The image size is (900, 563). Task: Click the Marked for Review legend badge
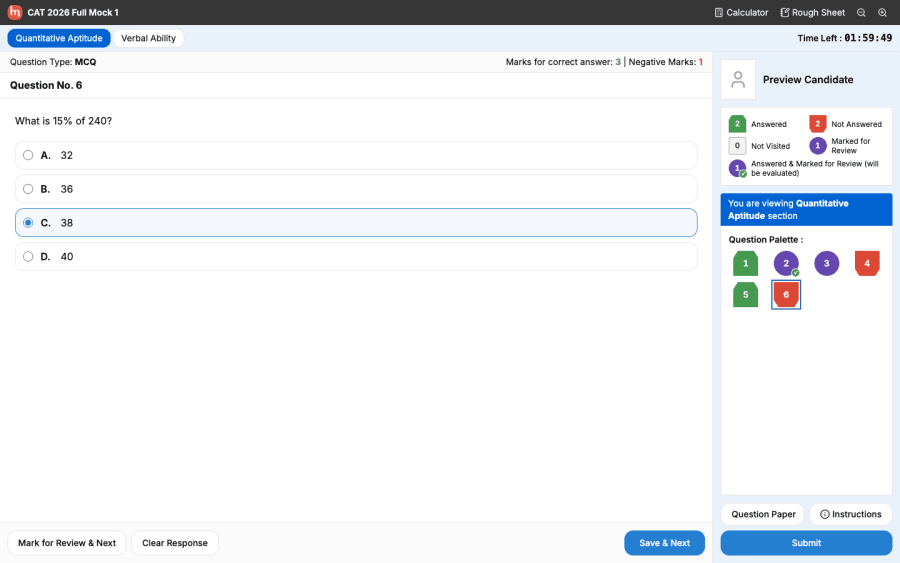(817, 146)
